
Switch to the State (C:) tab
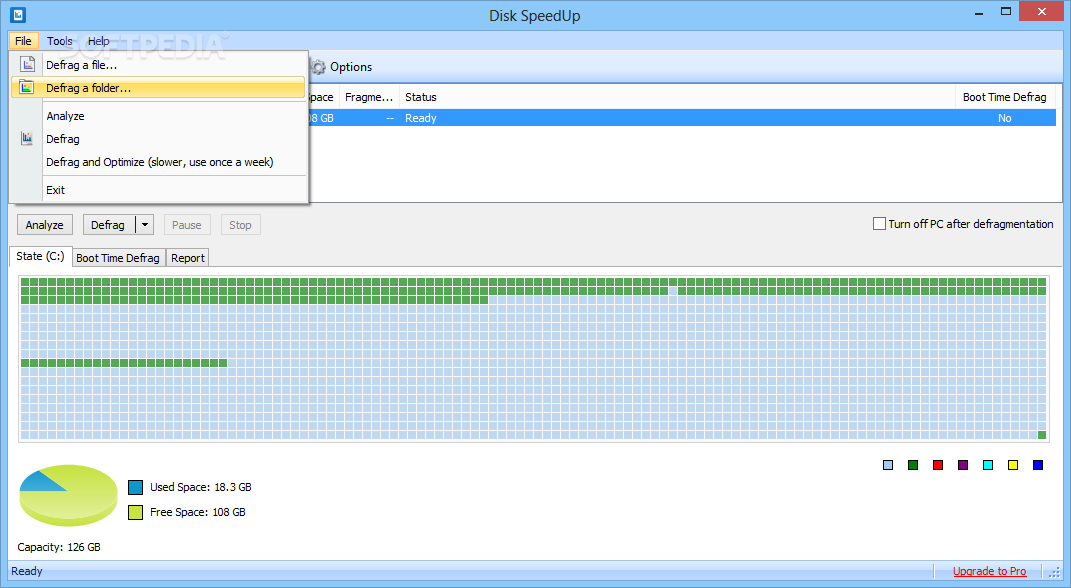[40, 256]
